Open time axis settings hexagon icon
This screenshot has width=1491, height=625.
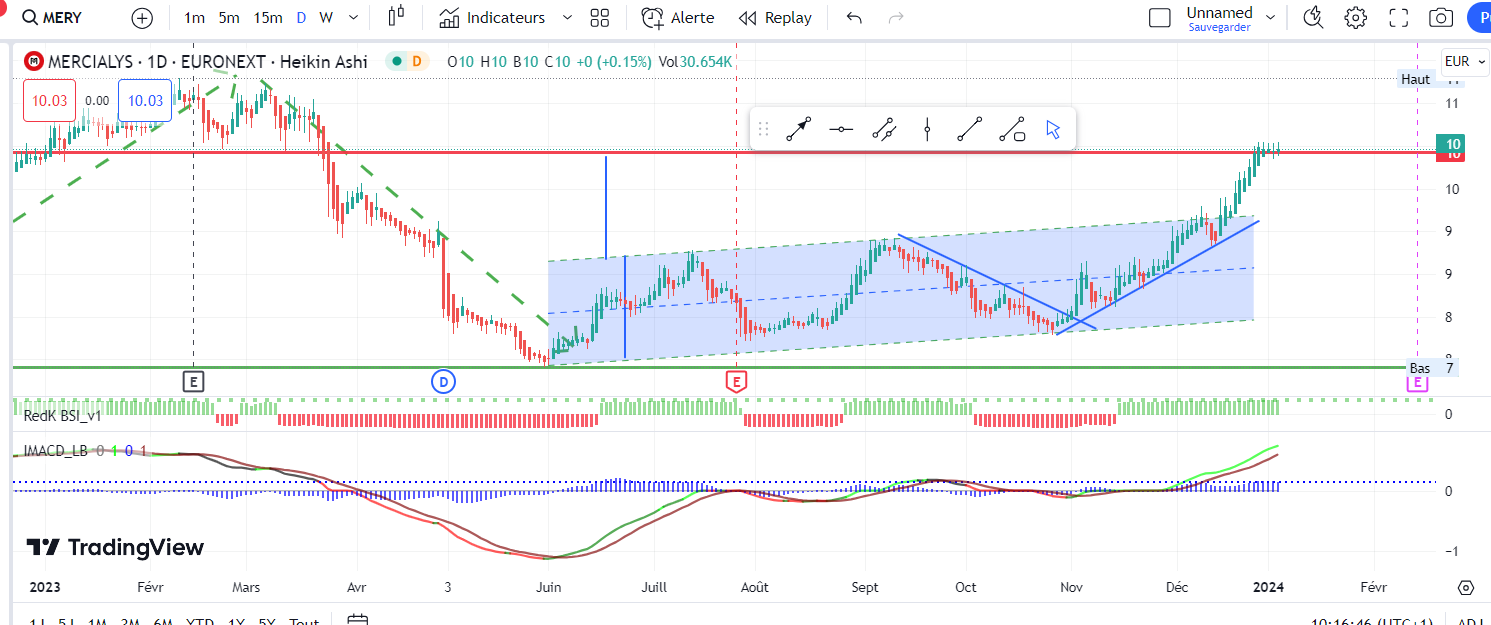tap(1466, 587)
